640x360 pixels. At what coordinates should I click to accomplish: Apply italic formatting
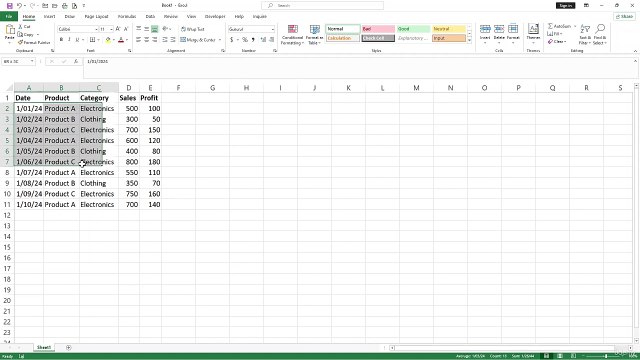click(69, 40)
